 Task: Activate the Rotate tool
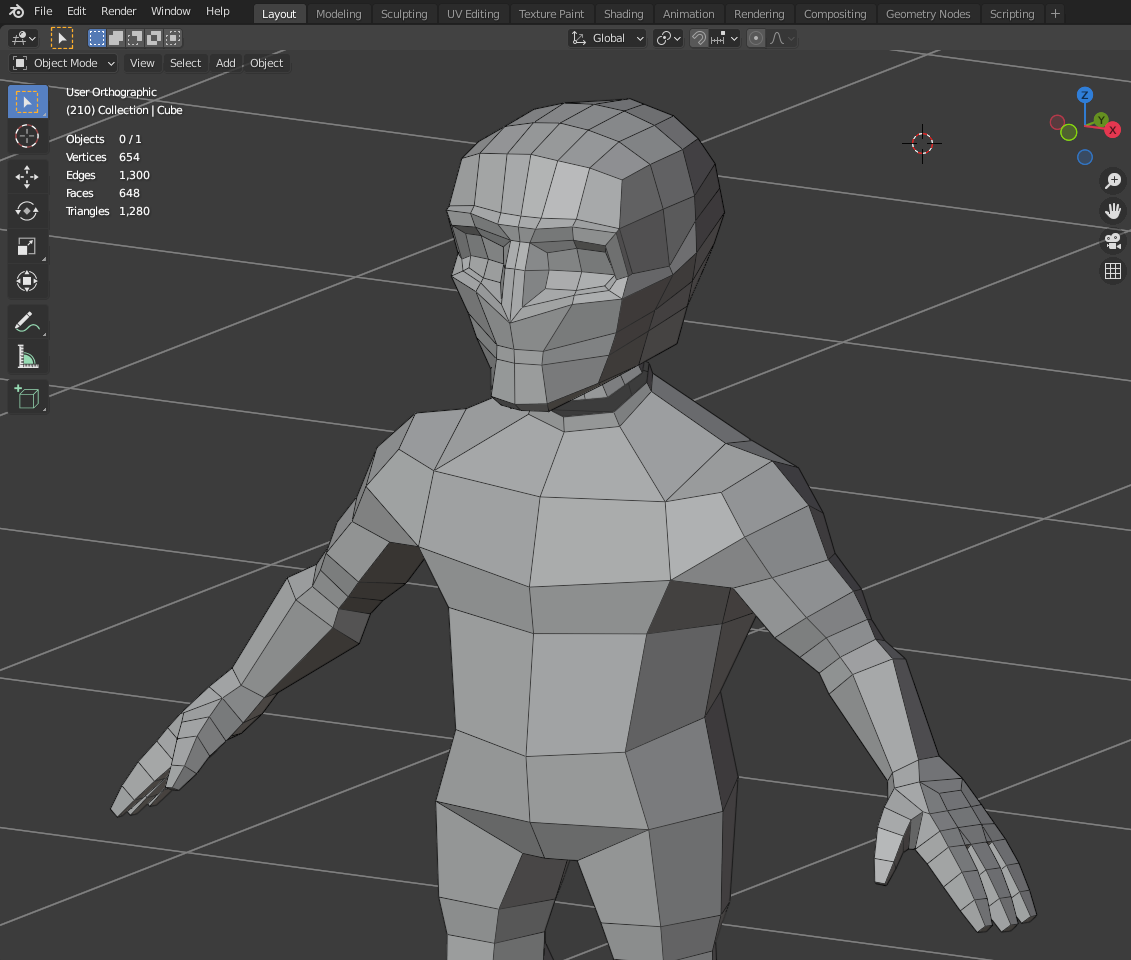27,211
